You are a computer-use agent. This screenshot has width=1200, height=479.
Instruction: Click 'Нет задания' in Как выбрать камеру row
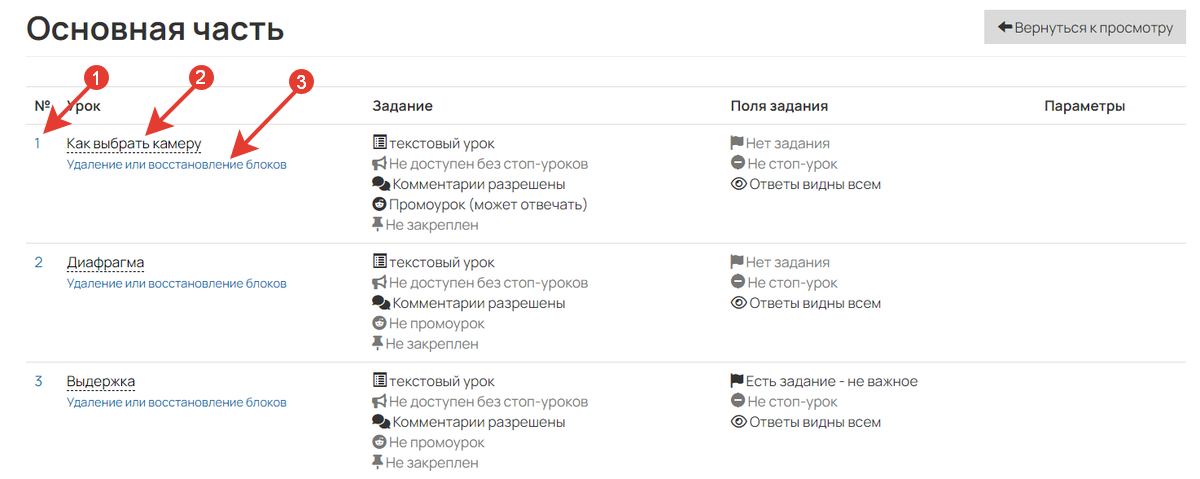pyautogui.click(x=788, y=144)
